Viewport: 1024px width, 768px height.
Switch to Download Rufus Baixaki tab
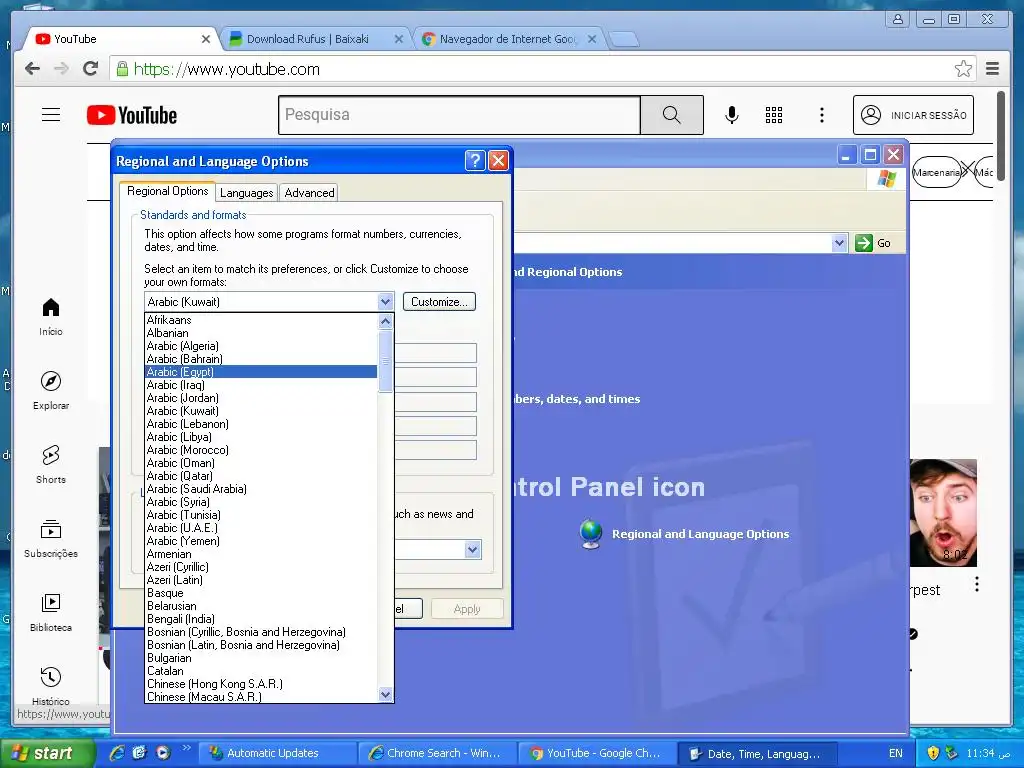tap(316, 39)
